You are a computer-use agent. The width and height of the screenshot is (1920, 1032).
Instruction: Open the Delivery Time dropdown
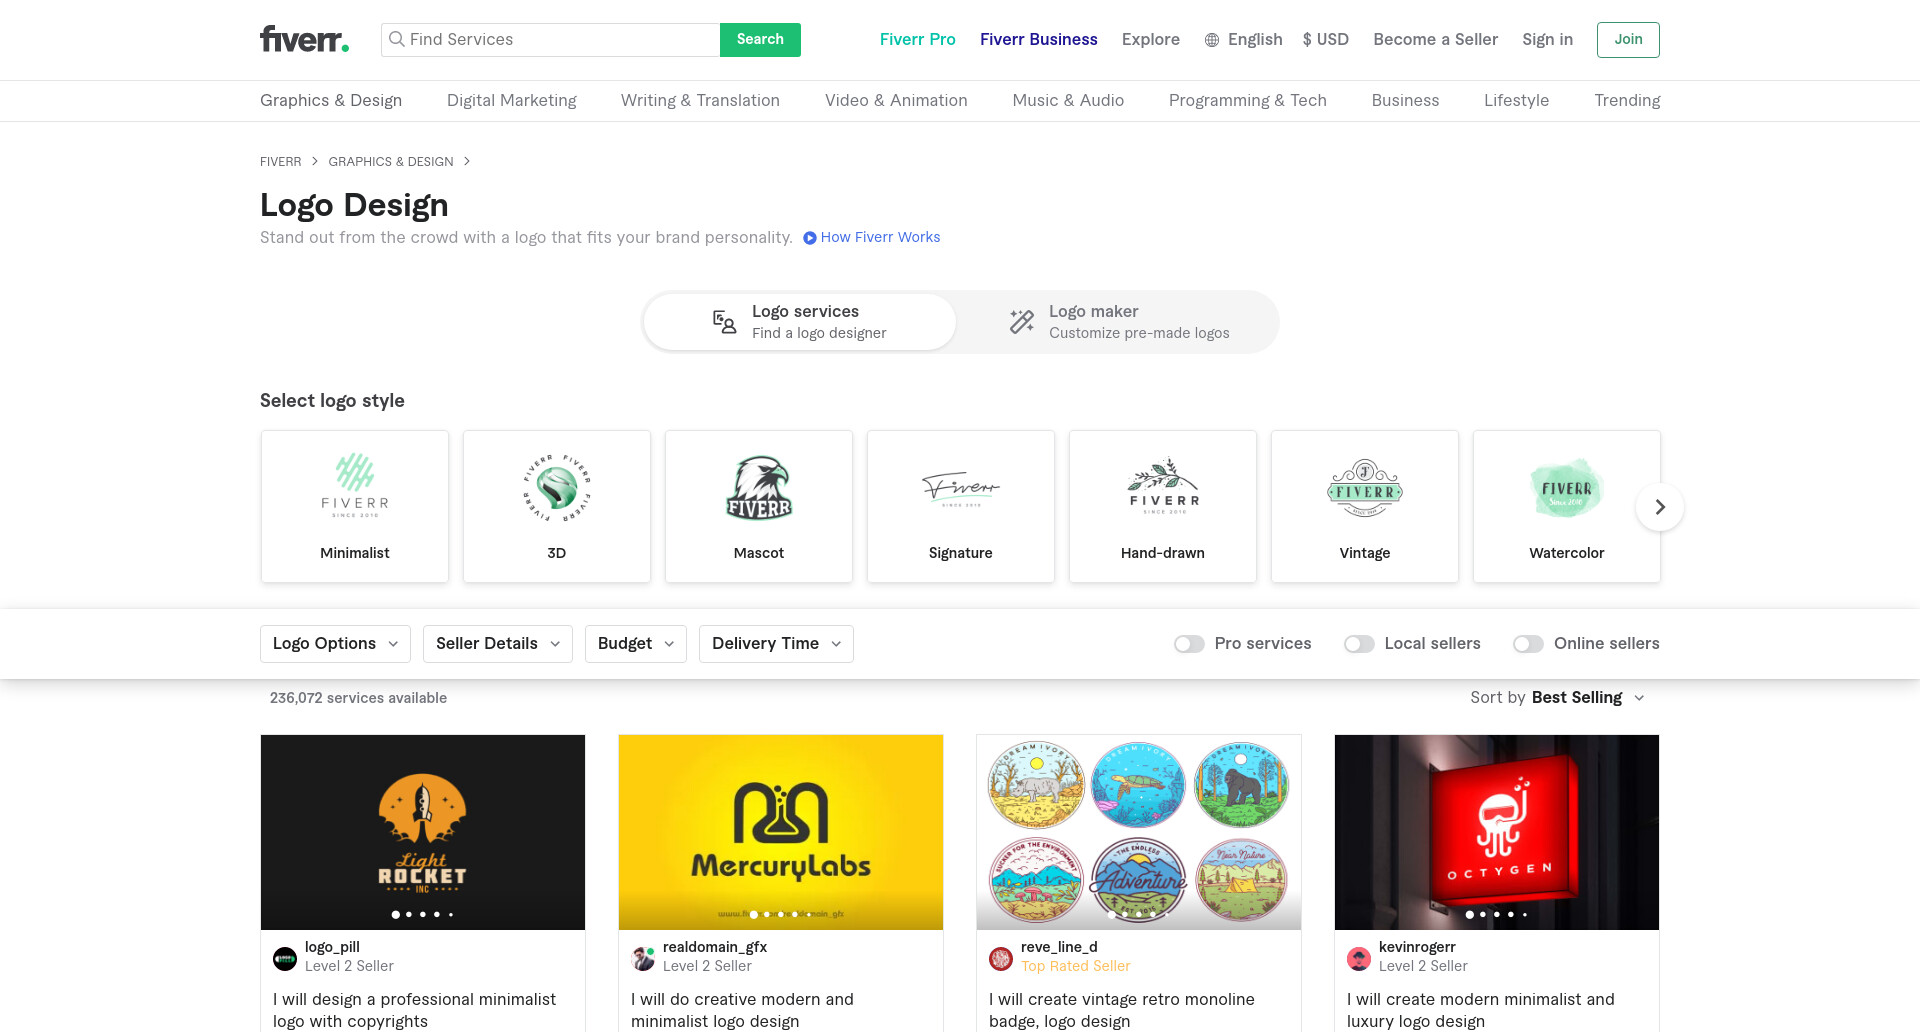click(776, 644)
